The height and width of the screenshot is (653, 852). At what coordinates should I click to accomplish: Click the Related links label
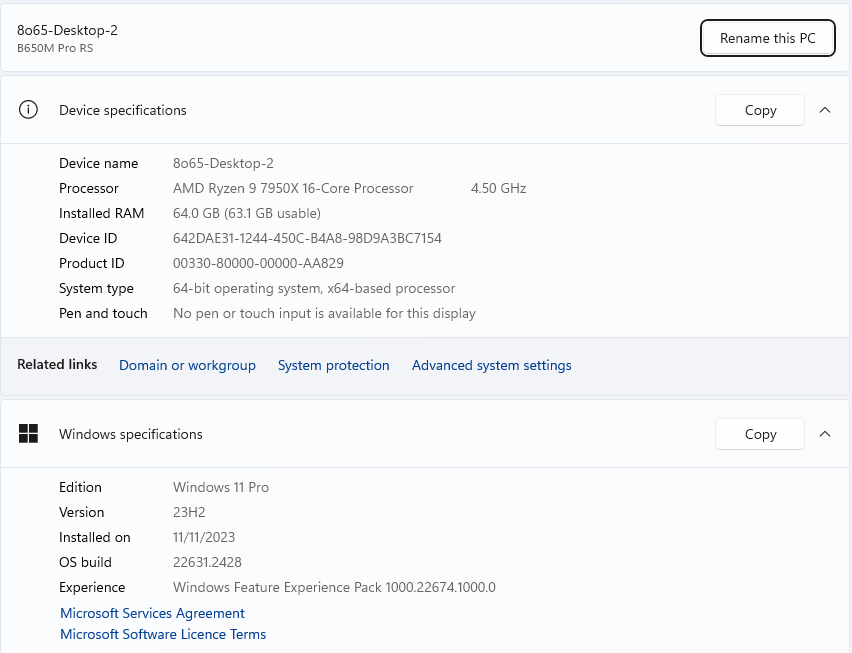(x=57, y=364)
